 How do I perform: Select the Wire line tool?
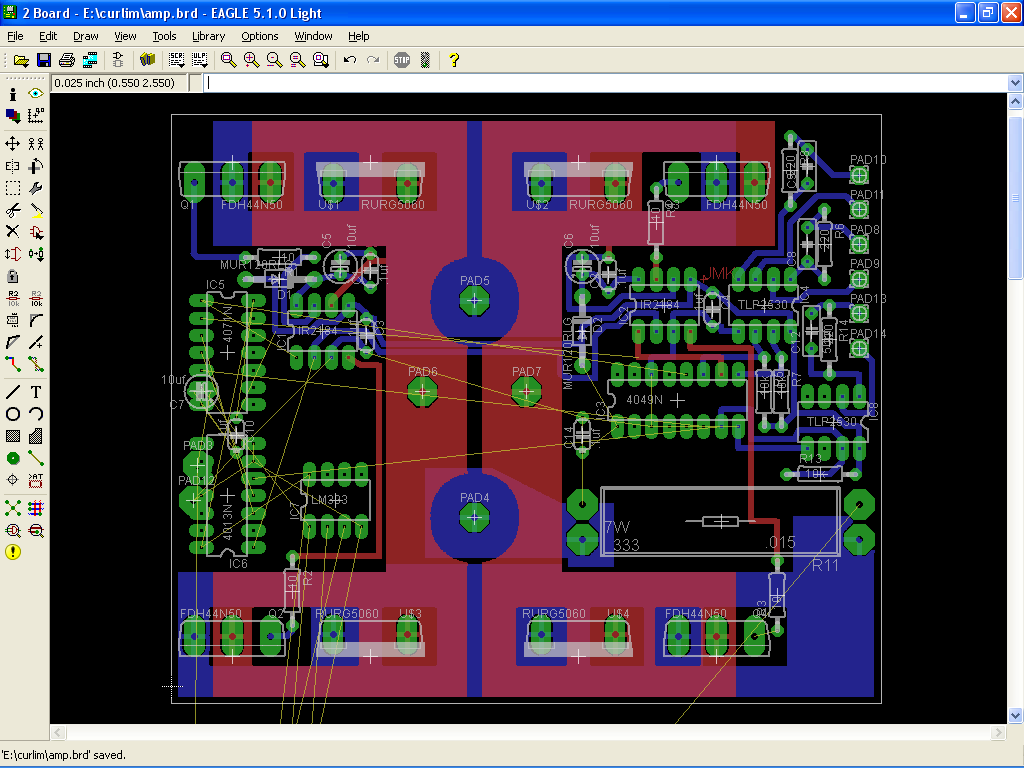pyautogui.click(x=12, y=392)
